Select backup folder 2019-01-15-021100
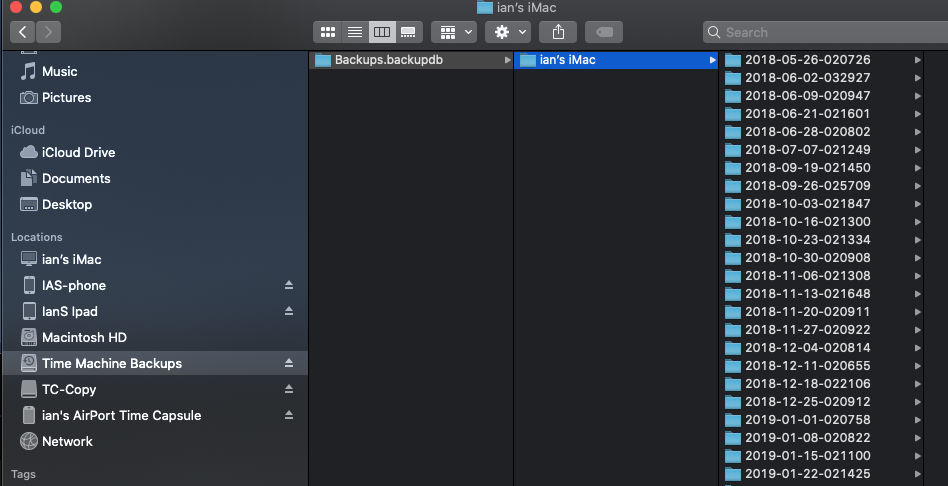 (822, 456)
